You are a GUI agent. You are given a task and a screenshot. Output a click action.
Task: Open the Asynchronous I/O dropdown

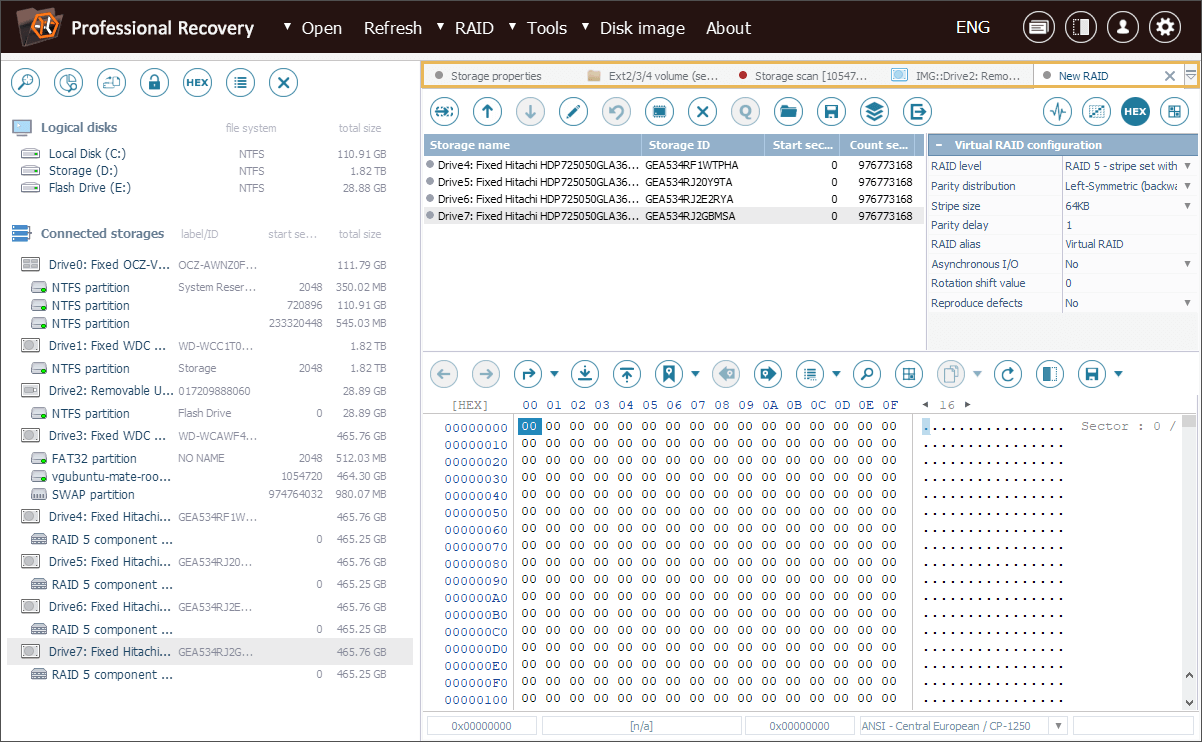pyautogui.click(x=1187, y=264)
